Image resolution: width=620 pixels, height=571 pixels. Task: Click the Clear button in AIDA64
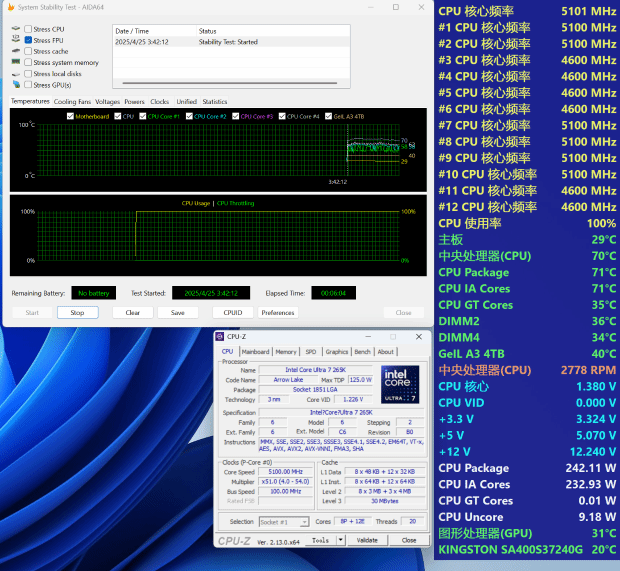133,312
